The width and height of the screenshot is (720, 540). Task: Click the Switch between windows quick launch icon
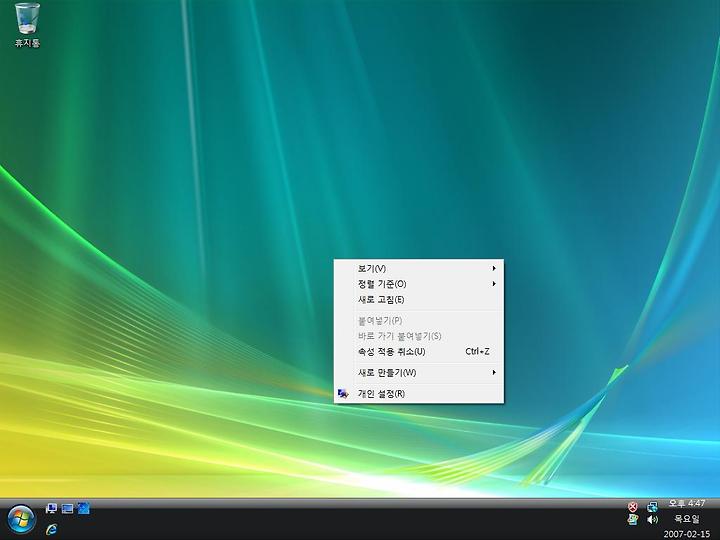68,508
